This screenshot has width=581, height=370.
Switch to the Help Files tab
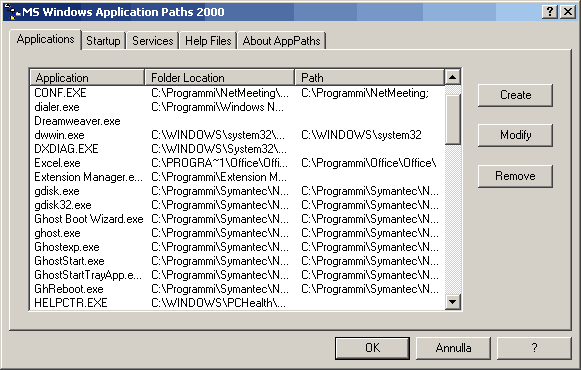[x=208, y=41]
